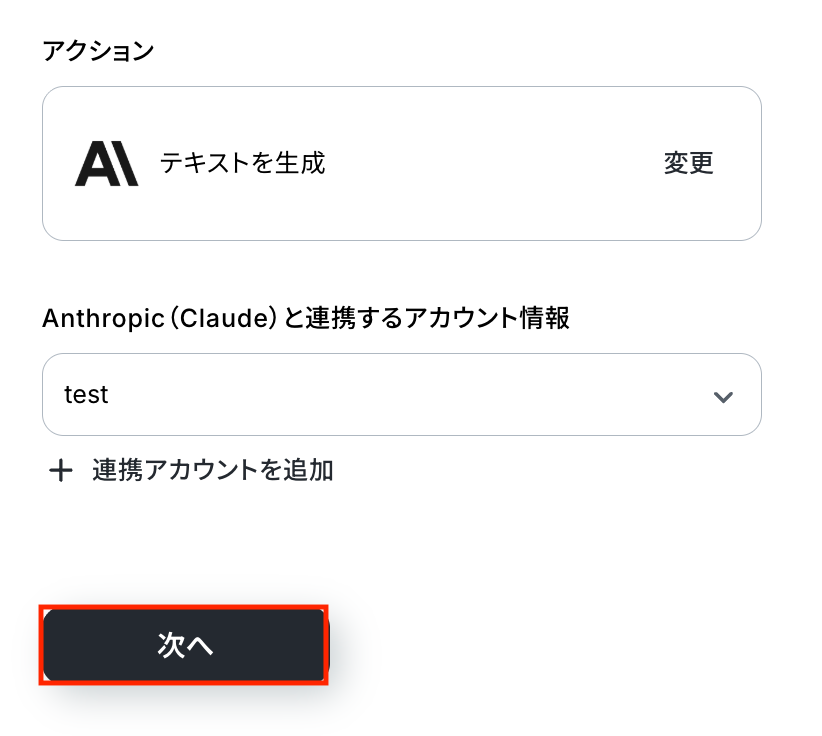This screenshot has width=822, height=736.
Task: Click the plus icon to add account
Action: (61, 470)
